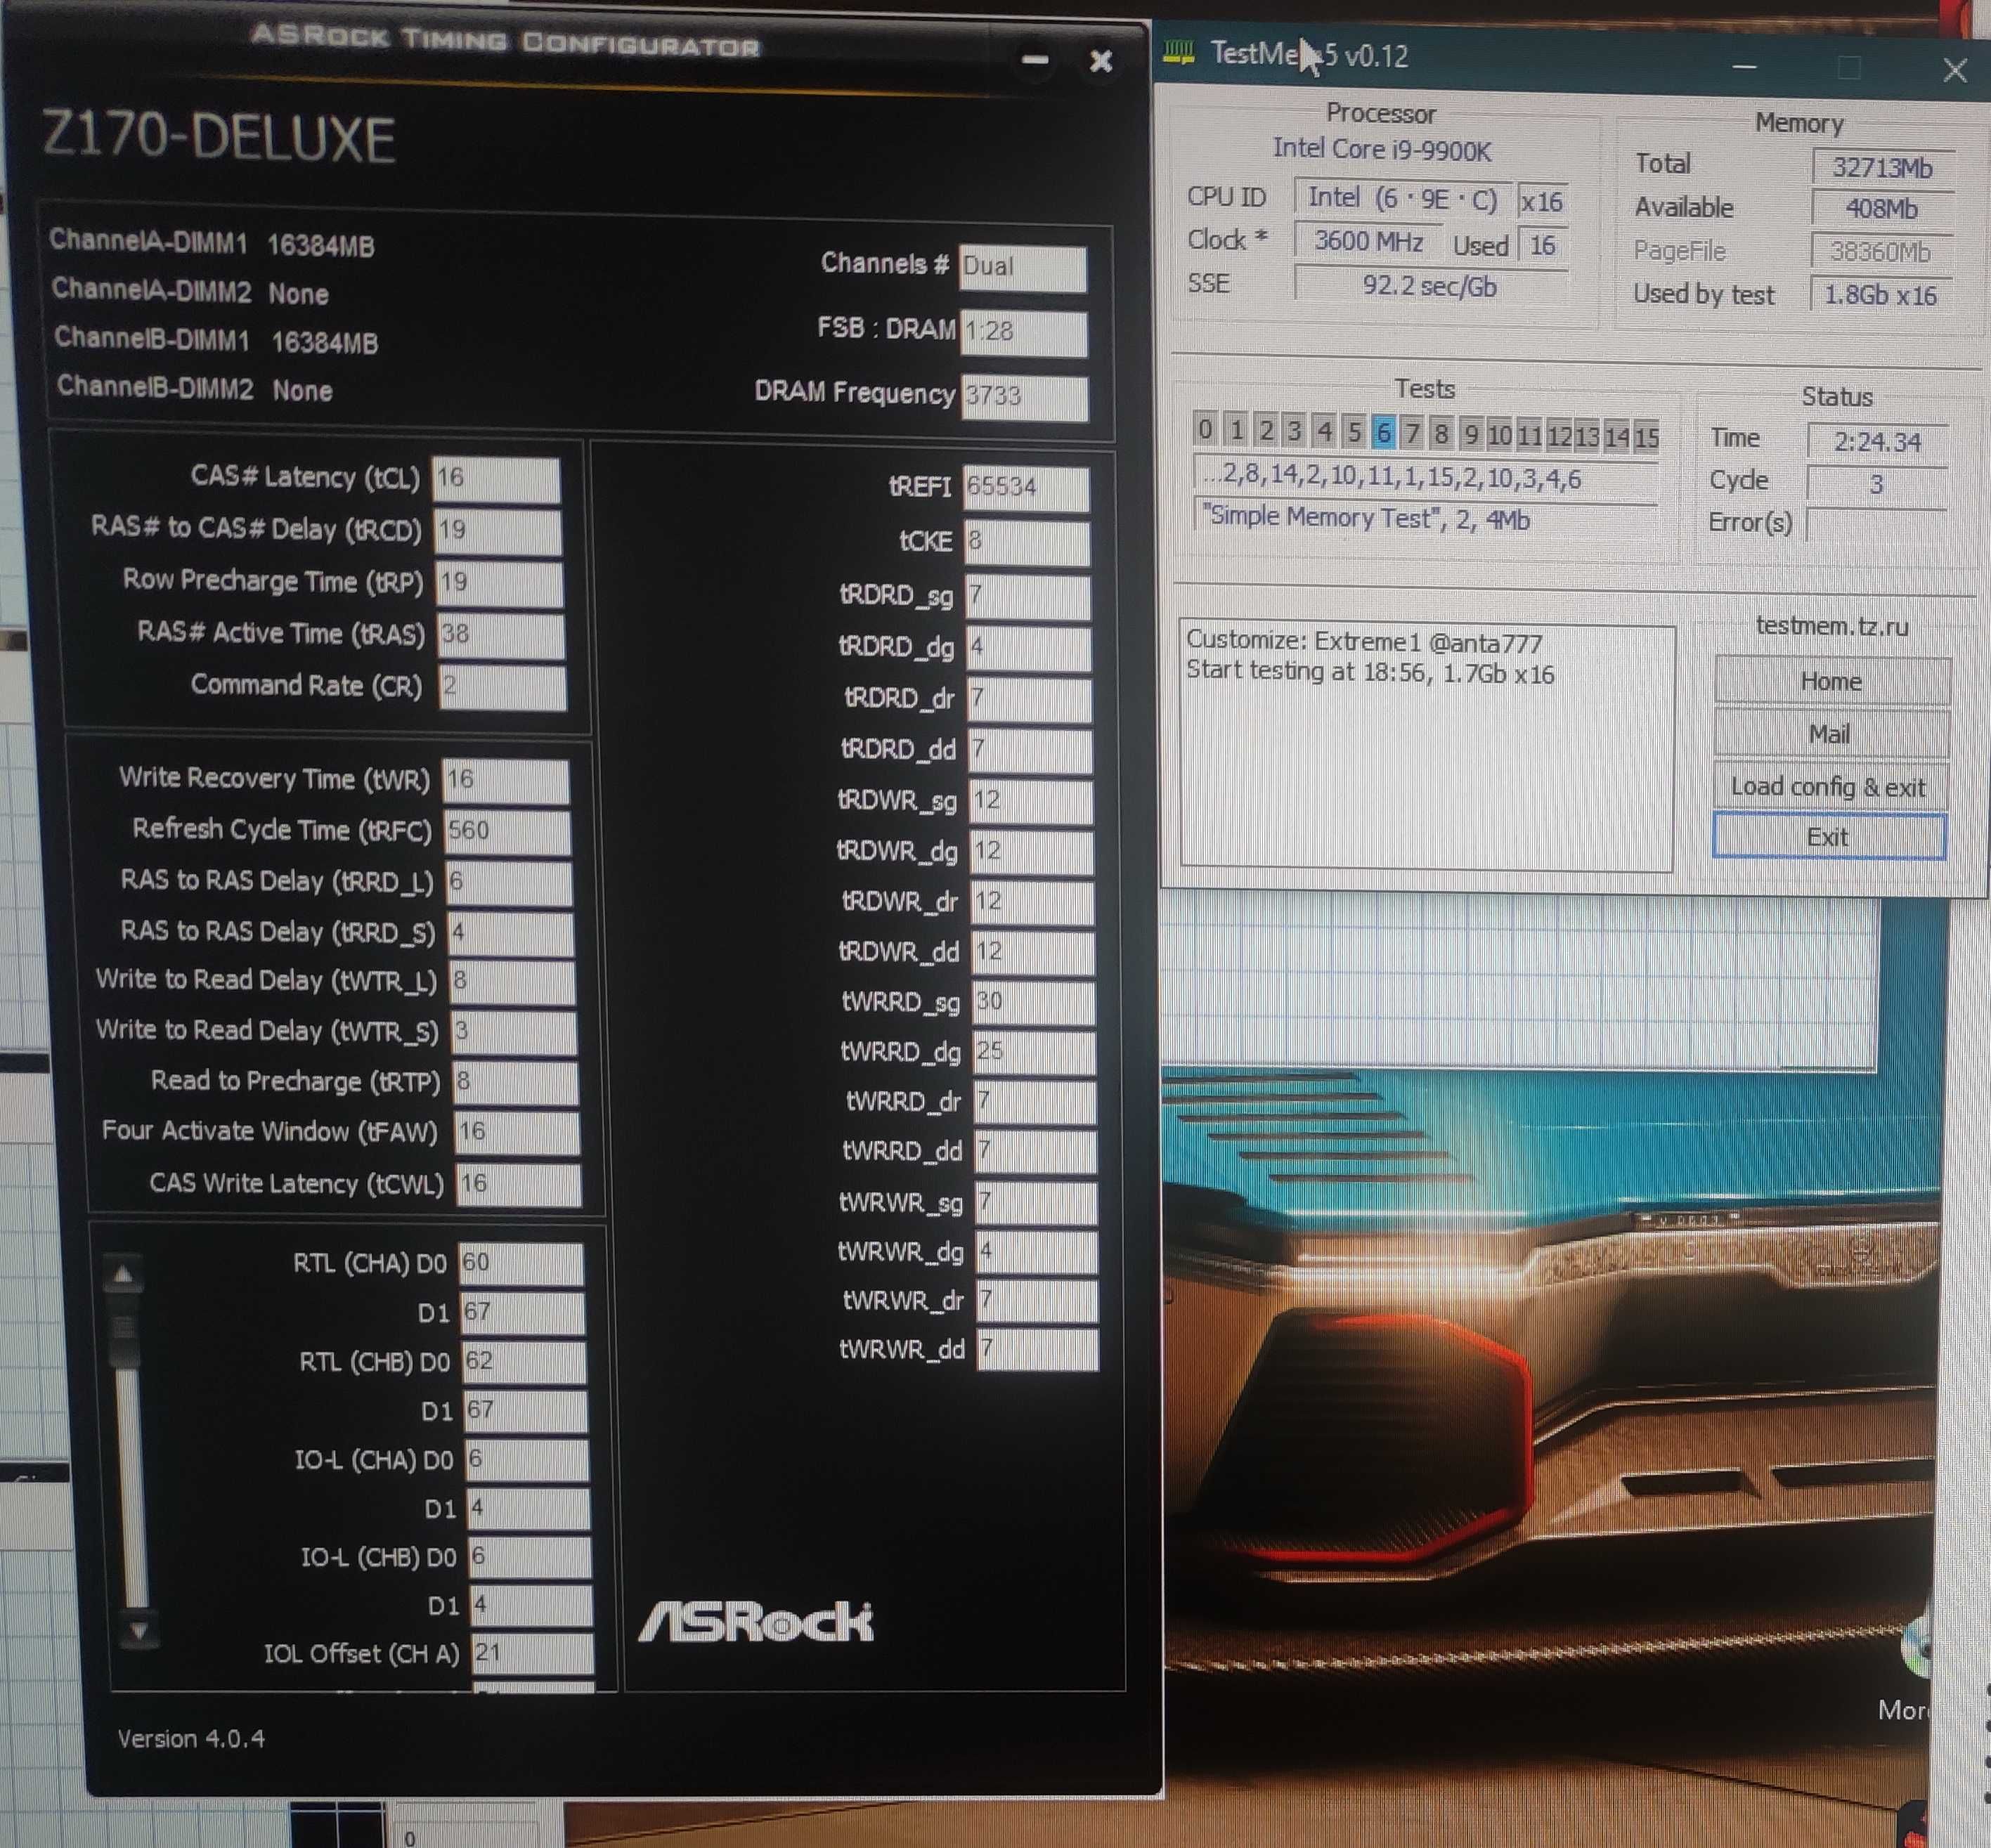Click the tRCD value field
The image size is (1991, 1848).
click(498, 531)
